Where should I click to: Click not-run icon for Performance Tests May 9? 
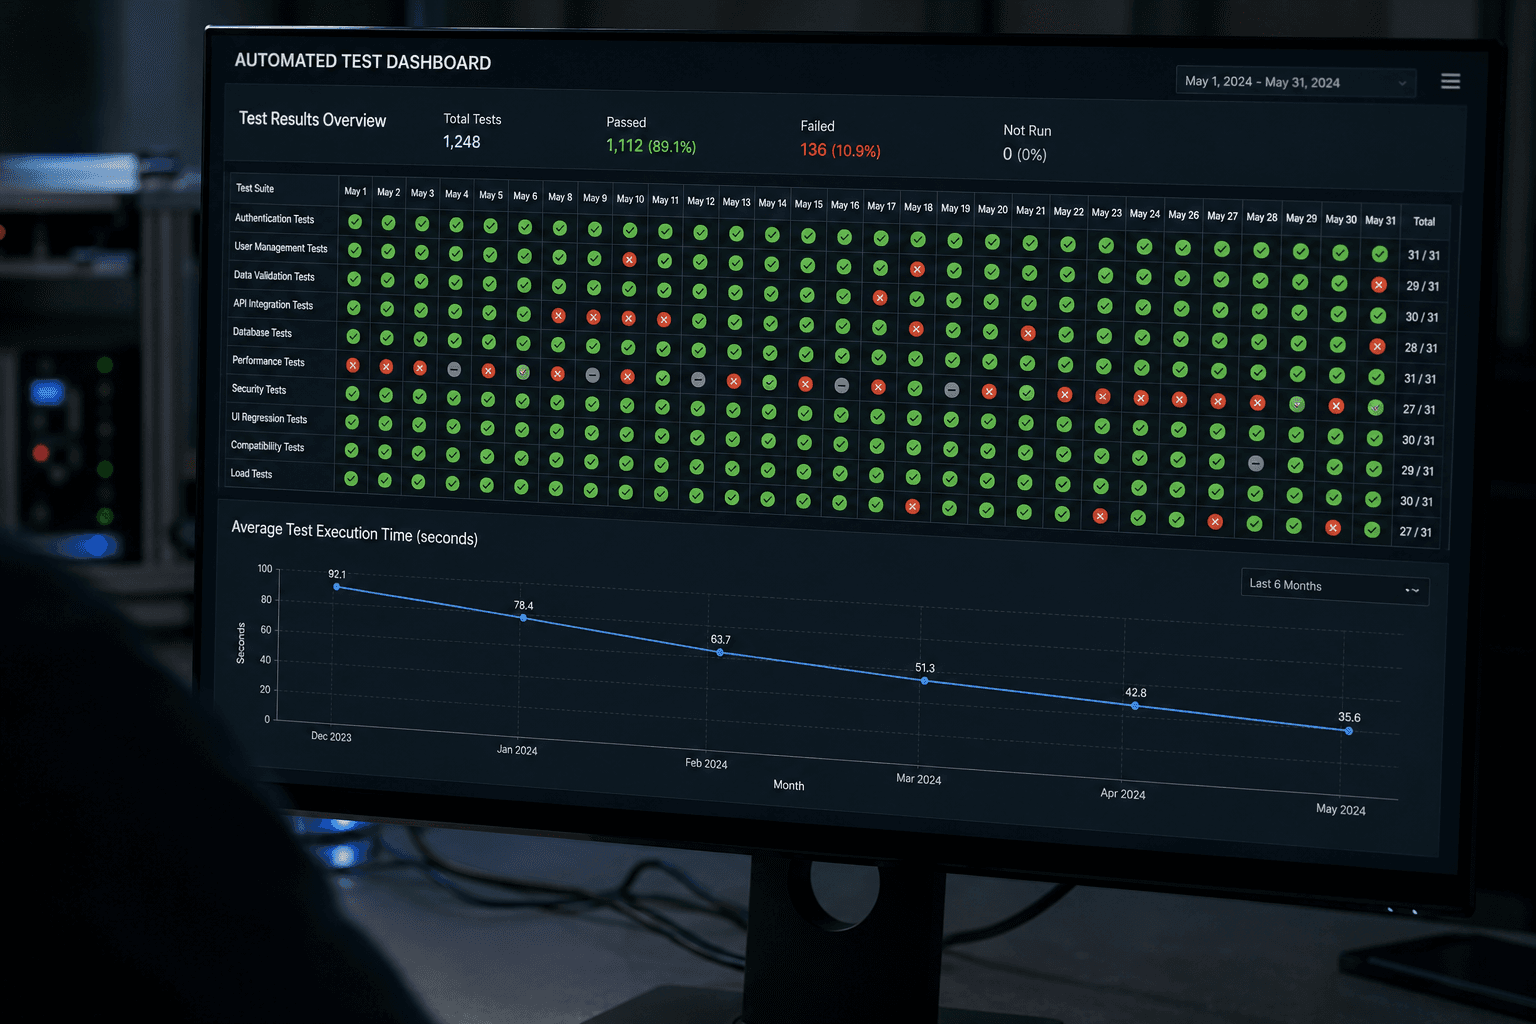[x=593, y=376]
